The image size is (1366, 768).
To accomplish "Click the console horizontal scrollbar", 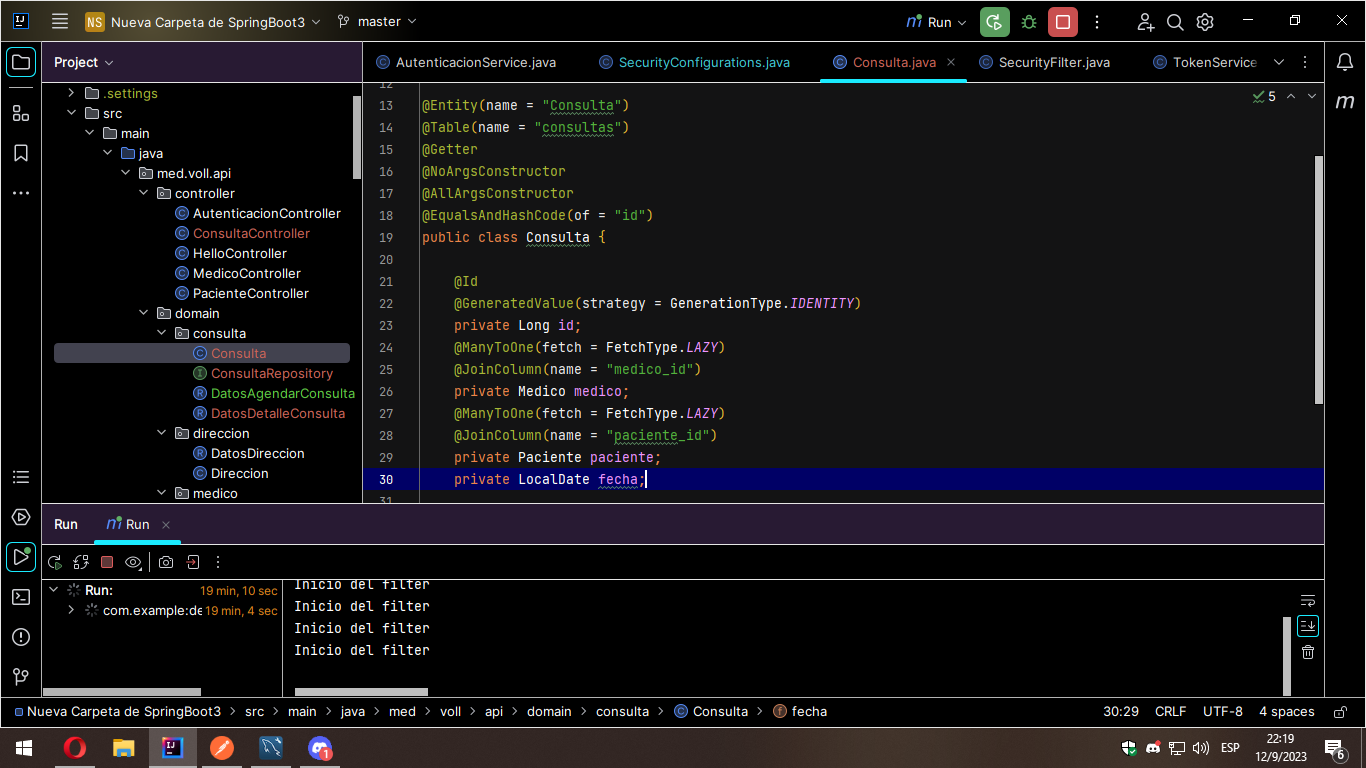I will pos(361,692).
